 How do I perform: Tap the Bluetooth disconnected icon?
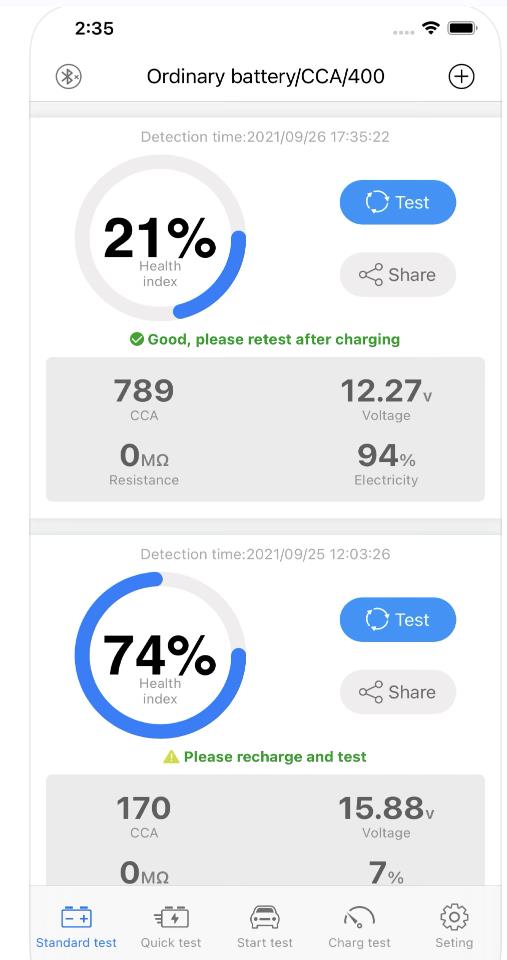coord(69,77)
